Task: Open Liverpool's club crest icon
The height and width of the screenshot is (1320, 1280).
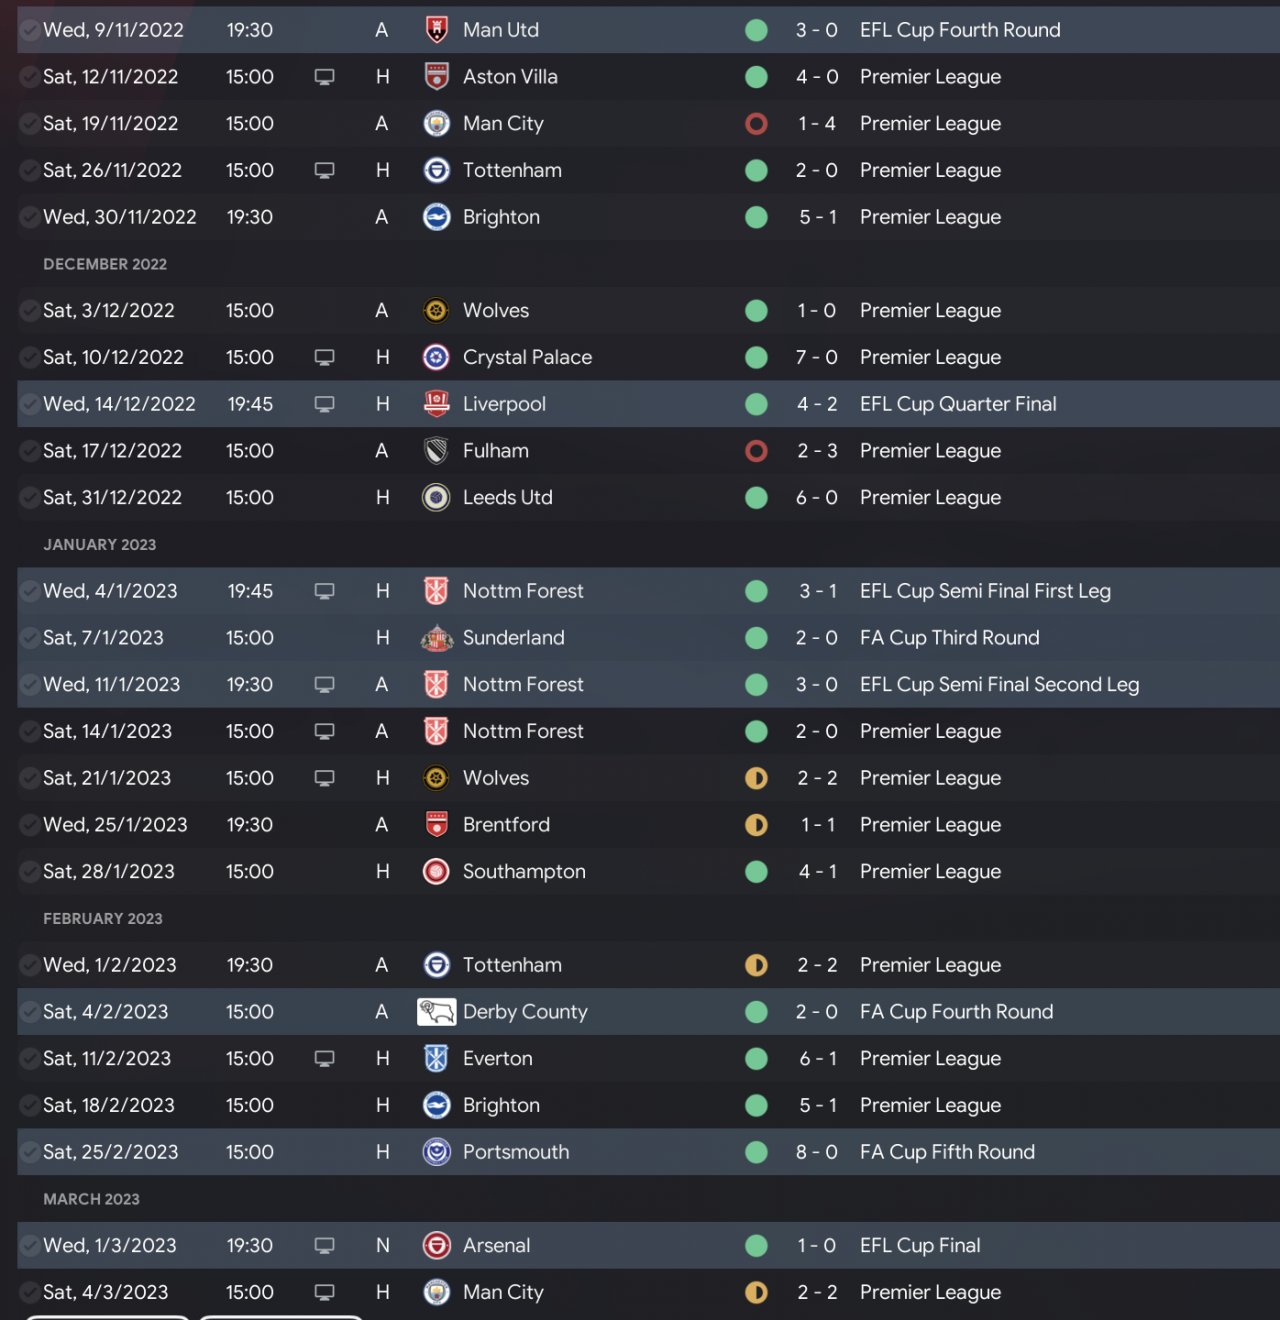Action: pyautogui.click(x=437, y=404)
